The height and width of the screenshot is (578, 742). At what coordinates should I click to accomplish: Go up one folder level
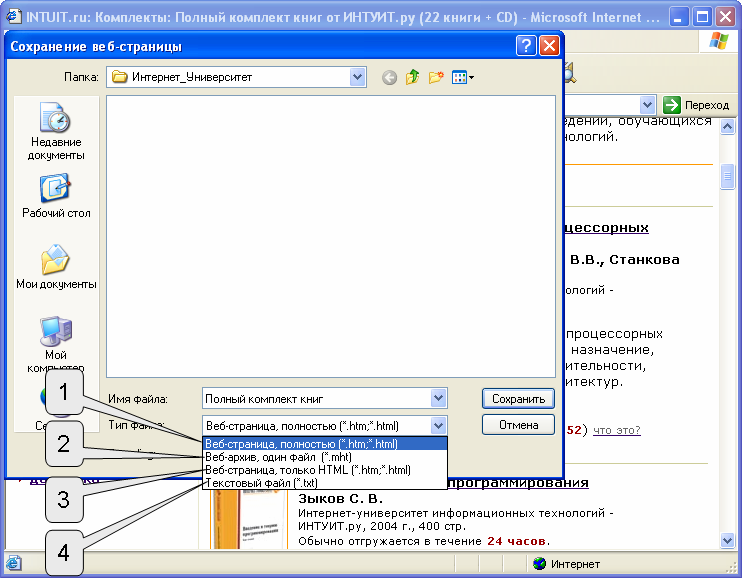(413, 77)
